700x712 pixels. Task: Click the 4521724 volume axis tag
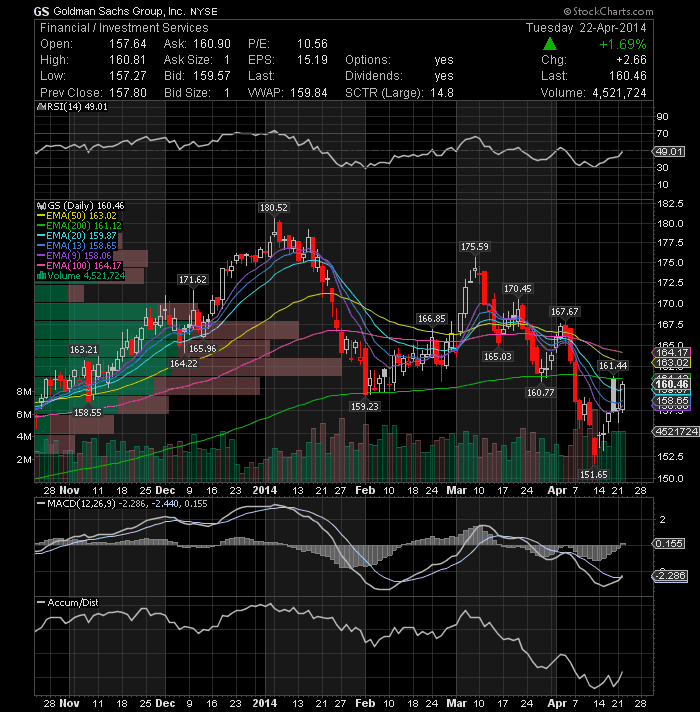(676, 431)
